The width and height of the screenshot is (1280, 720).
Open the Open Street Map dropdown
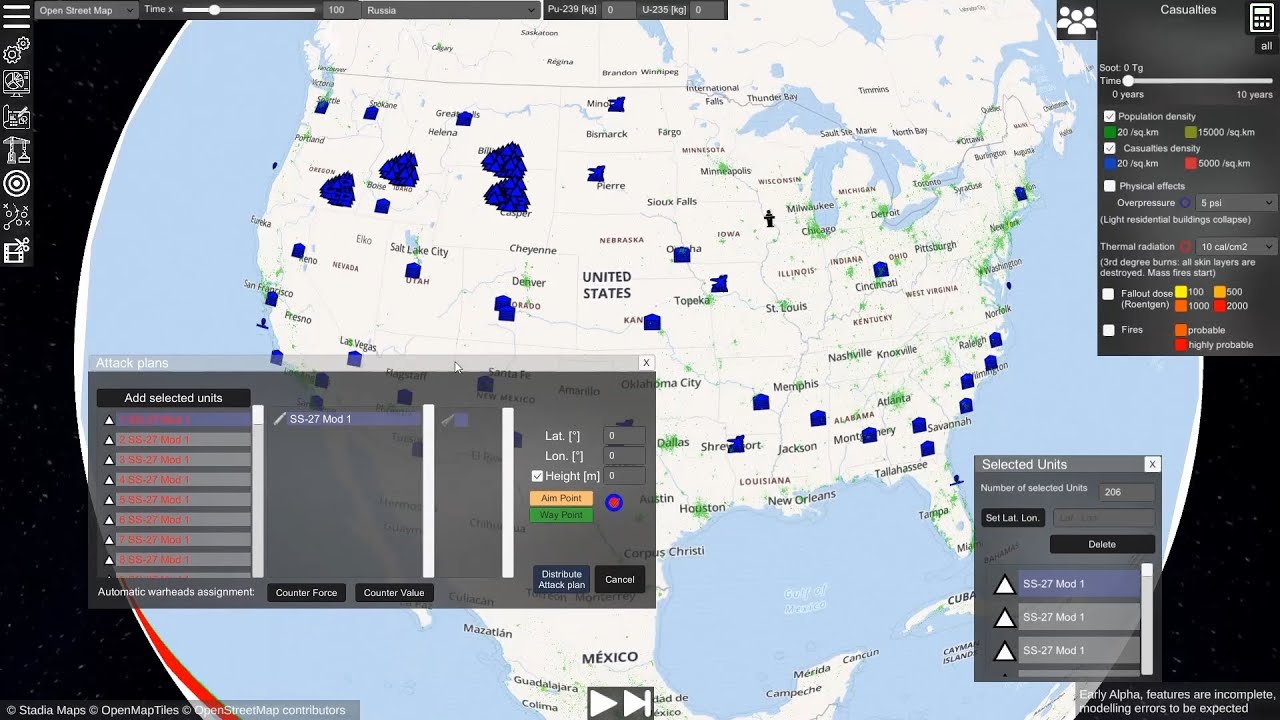(86, 10)
